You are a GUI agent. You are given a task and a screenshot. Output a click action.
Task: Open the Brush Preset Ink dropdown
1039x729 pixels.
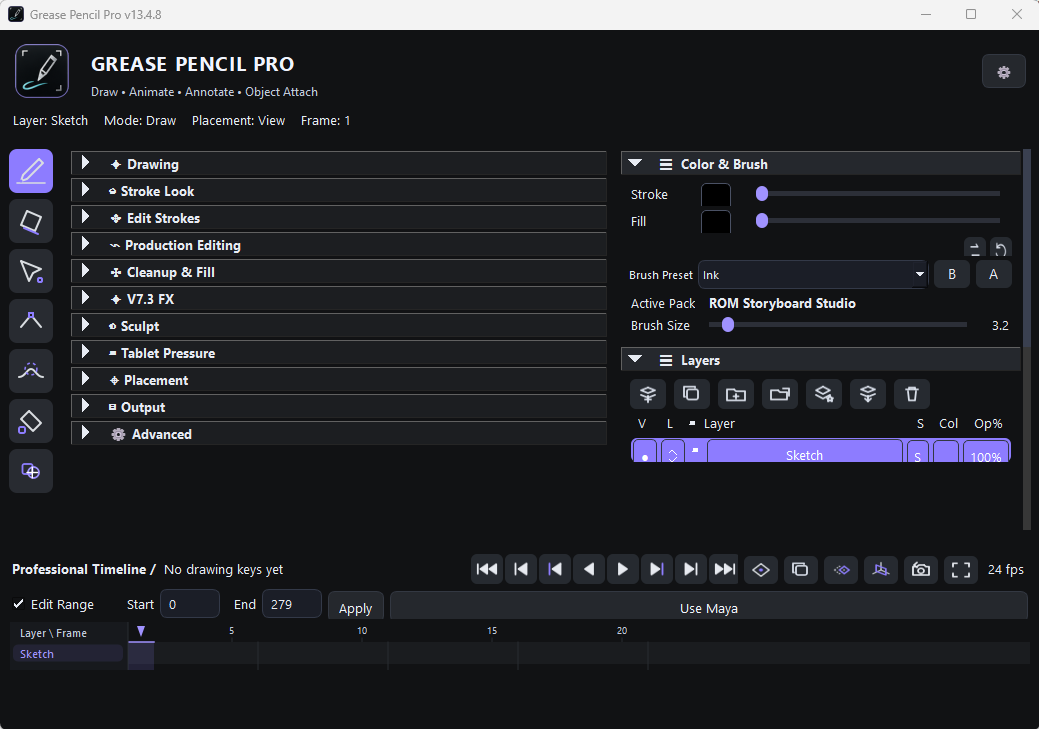(813, 274)
